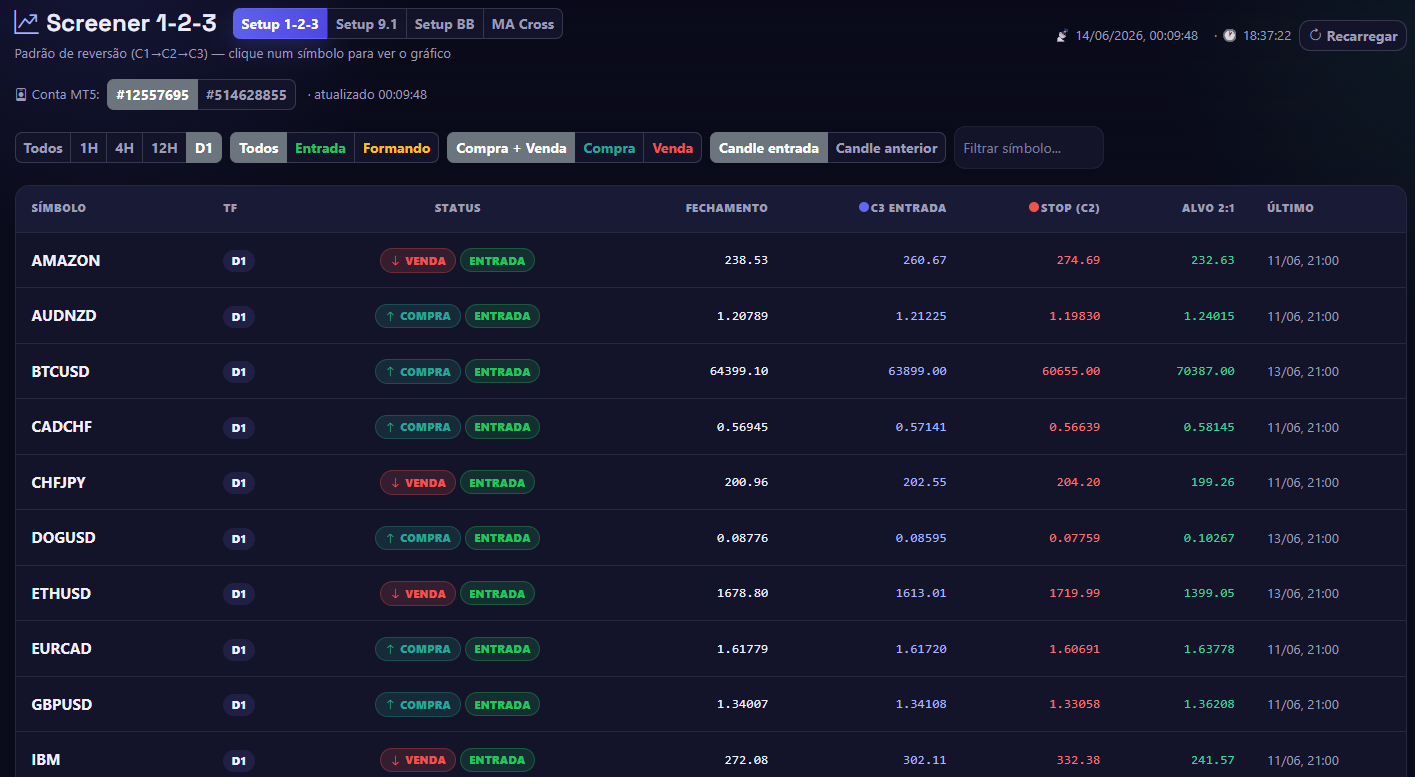
Task: Switch to the MA Cross tab
Action: 523,24
